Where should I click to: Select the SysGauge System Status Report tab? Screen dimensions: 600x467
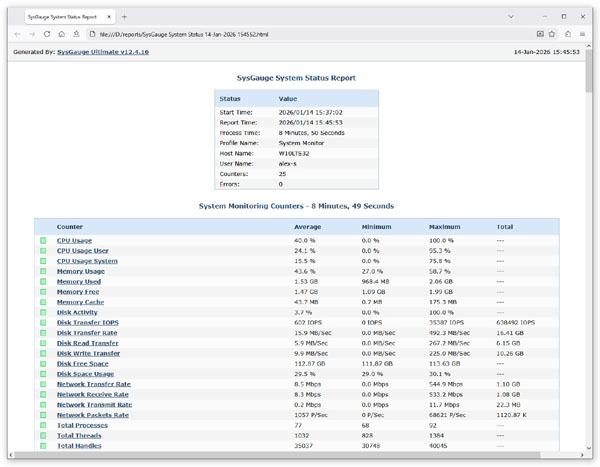pos(70,17)
